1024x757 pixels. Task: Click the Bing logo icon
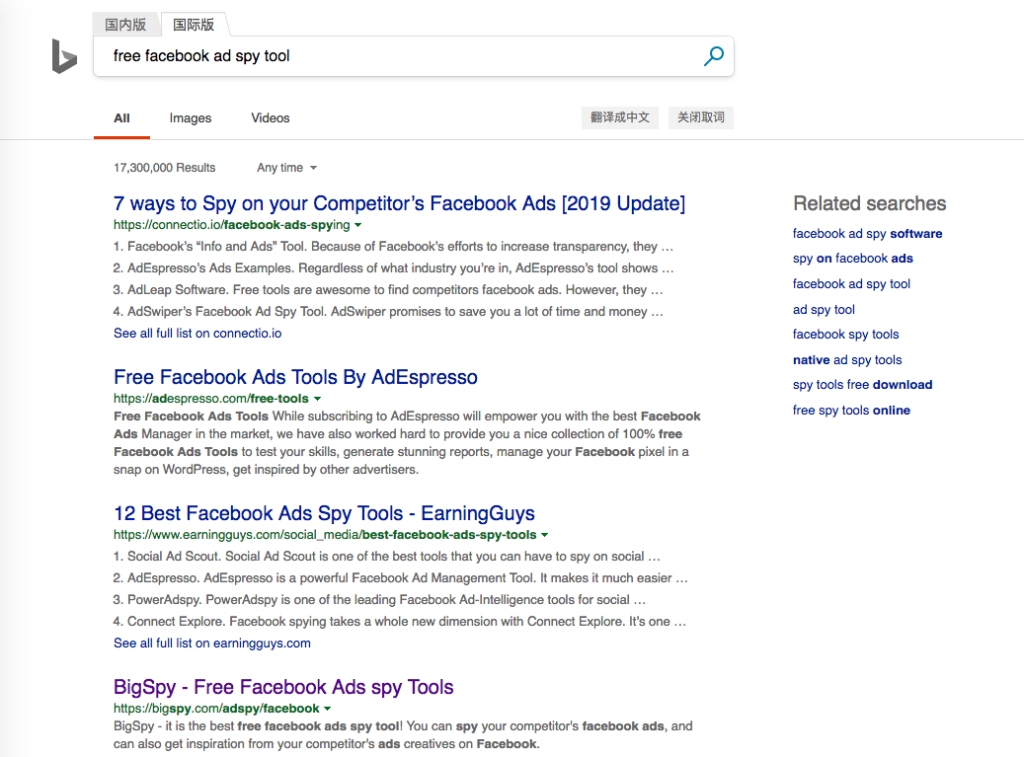coord(64,56)
